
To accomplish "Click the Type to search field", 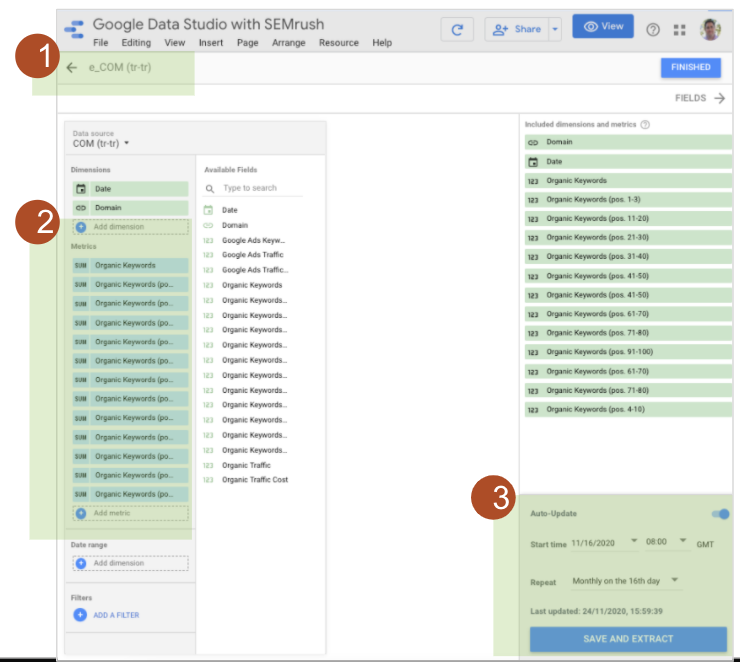I will (x=260, y=188).
